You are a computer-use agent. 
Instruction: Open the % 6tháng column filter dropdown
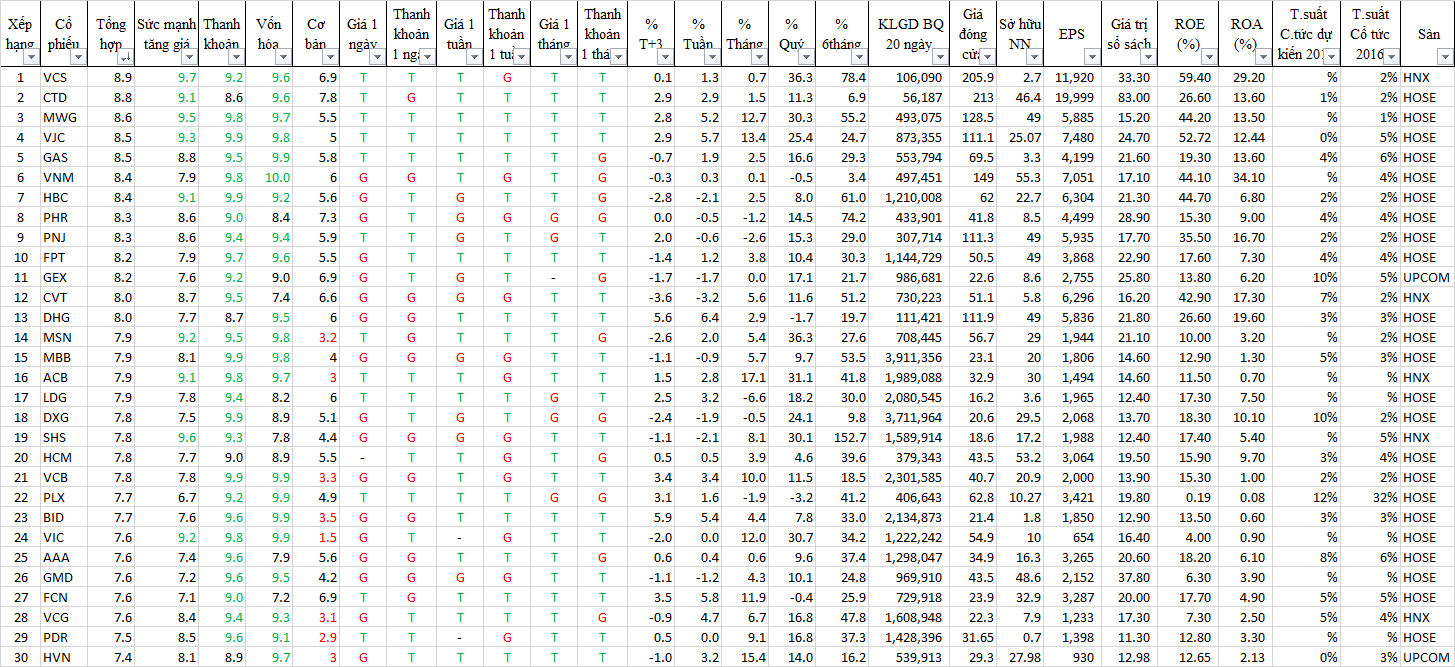[858, 58]
